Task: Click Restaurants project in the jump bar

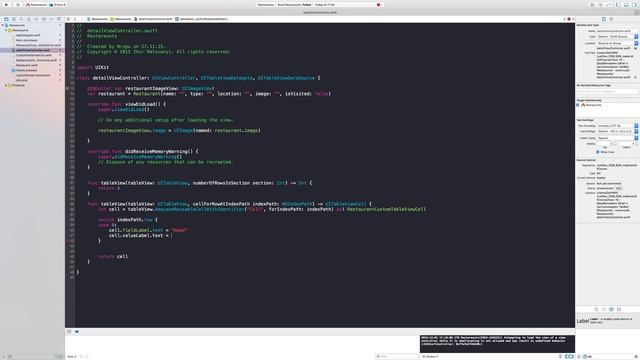Action: [x=97, y=19]
